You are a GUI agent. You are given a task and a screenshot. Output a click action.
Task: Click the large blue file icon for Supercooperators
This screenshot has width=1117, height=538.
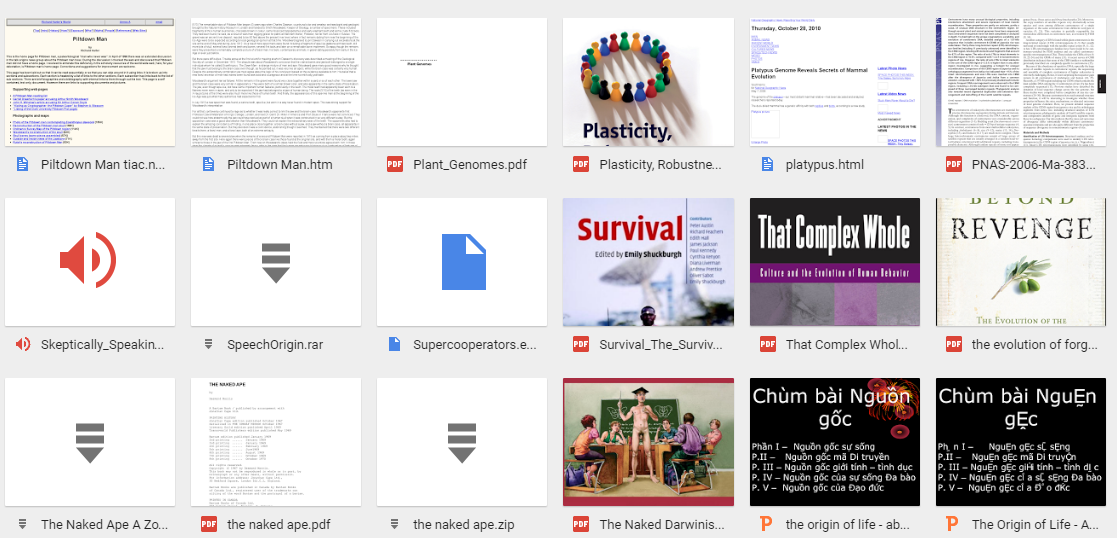462,262
